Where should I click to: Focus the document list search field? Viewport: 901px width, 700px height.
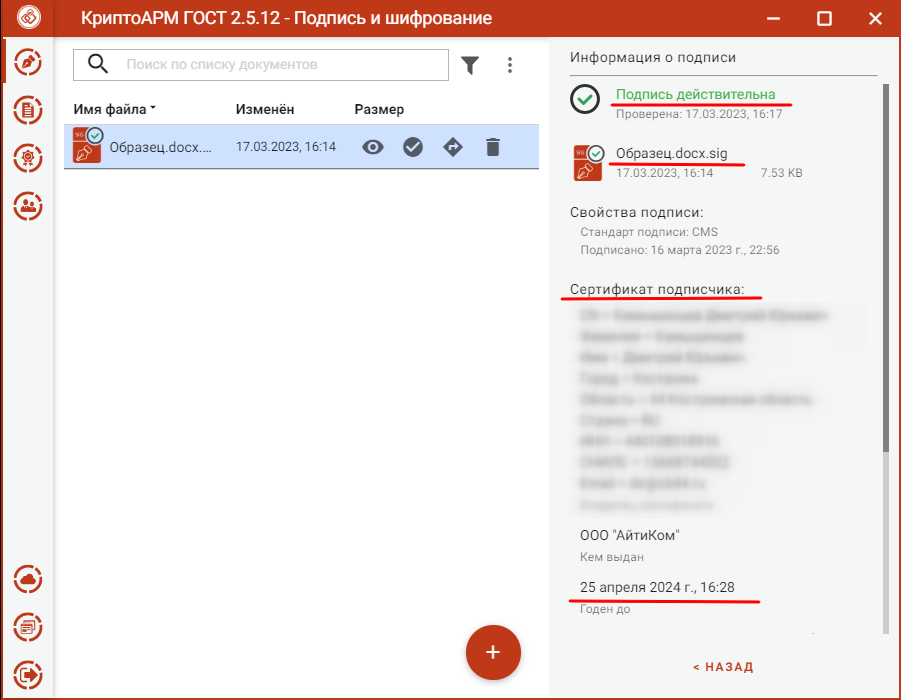[x=261, y=65]
